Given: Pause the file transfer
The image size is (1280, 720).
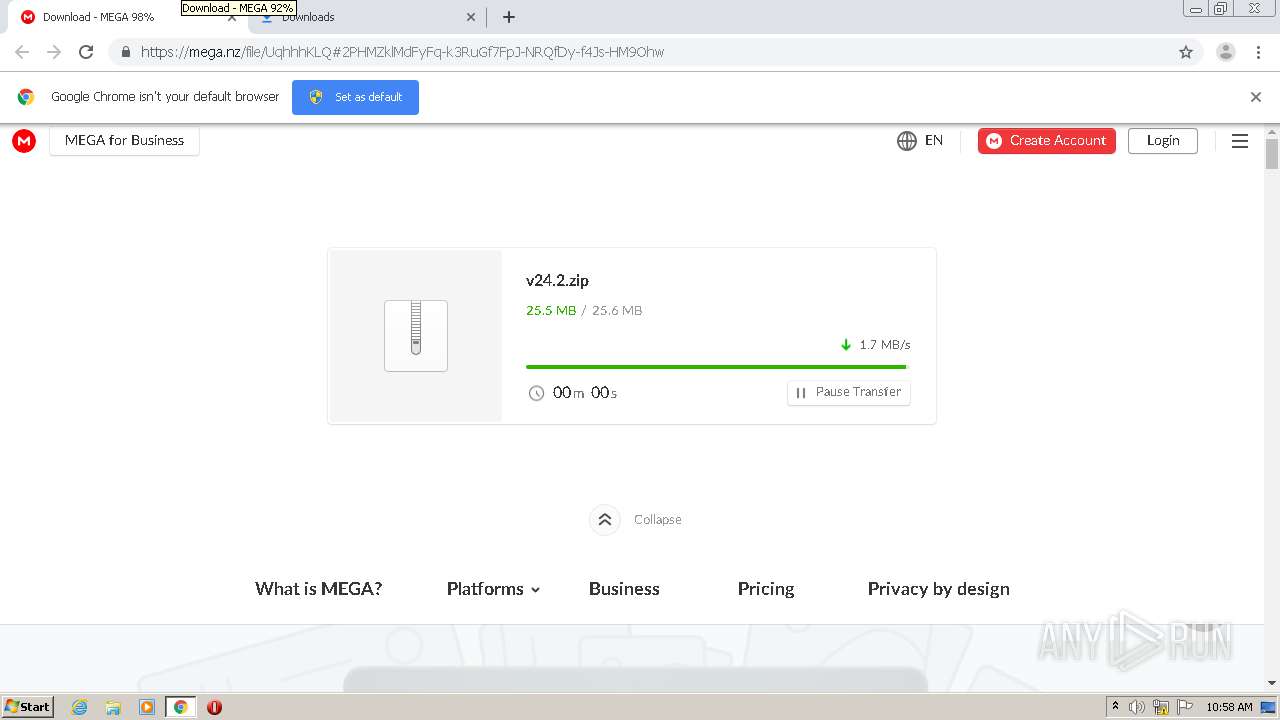Looking at the screenshot, I should coord(849,392).
